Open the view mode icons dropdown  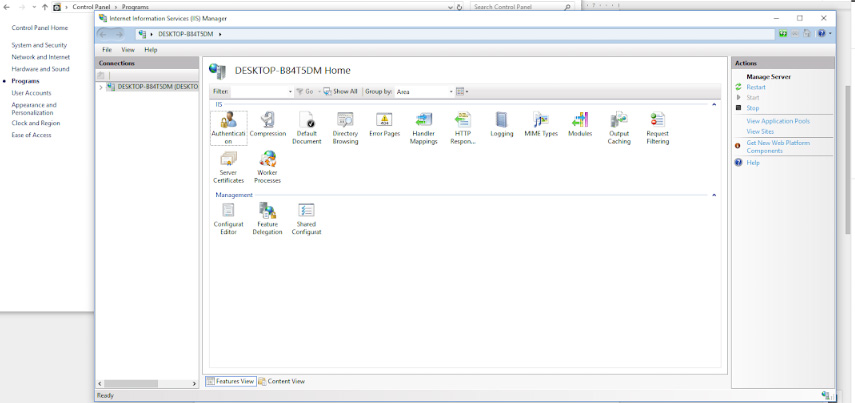[x=462, y=92]
